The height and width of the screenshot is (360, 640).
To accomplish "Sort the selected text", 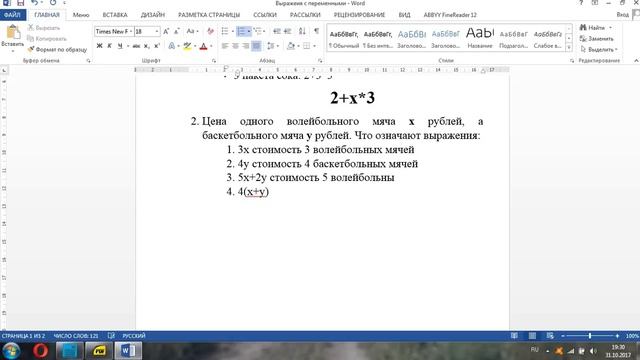I will pyautogui.click(x=302, y=31).
